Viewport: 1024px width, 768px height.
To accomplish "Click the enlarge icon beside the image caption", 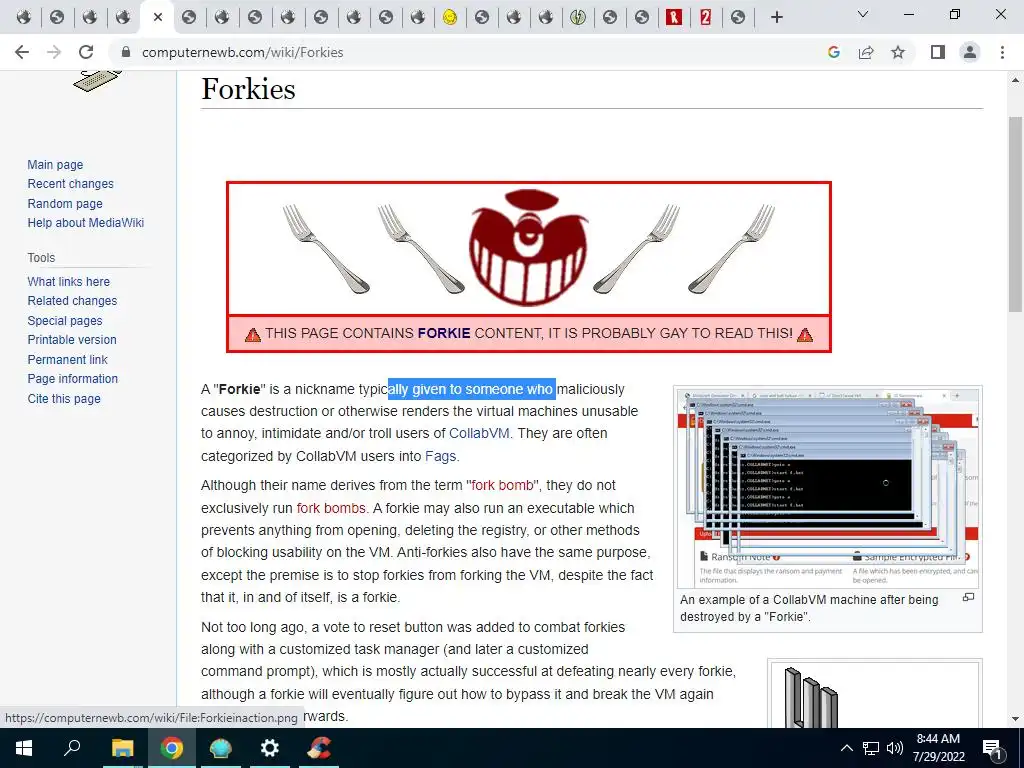I will [968, 597].
